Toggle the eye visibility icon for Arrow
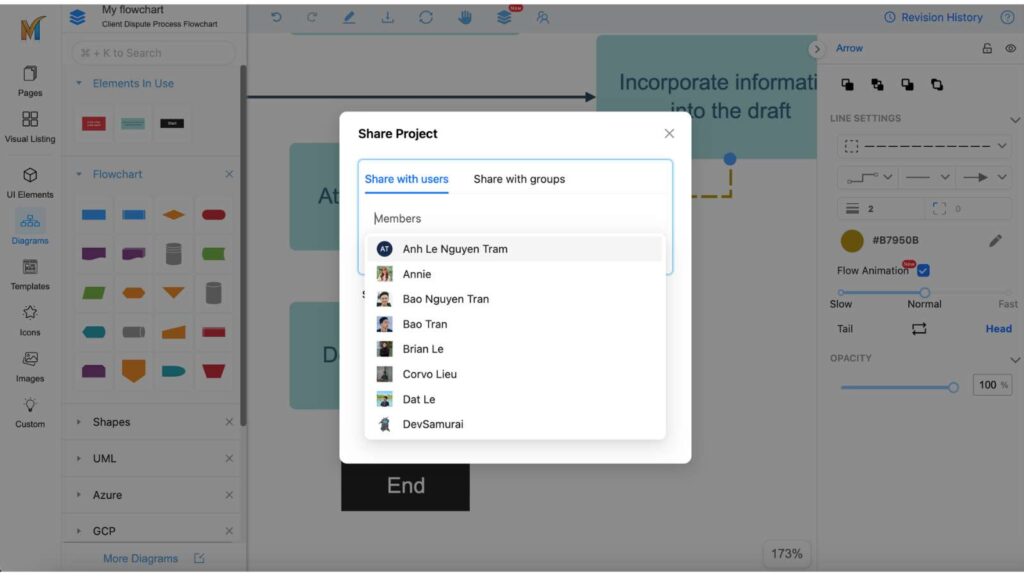Image resolution: width=1024 pixels, height=576 pixels. pyautogui.click(x=1010, y=48)
